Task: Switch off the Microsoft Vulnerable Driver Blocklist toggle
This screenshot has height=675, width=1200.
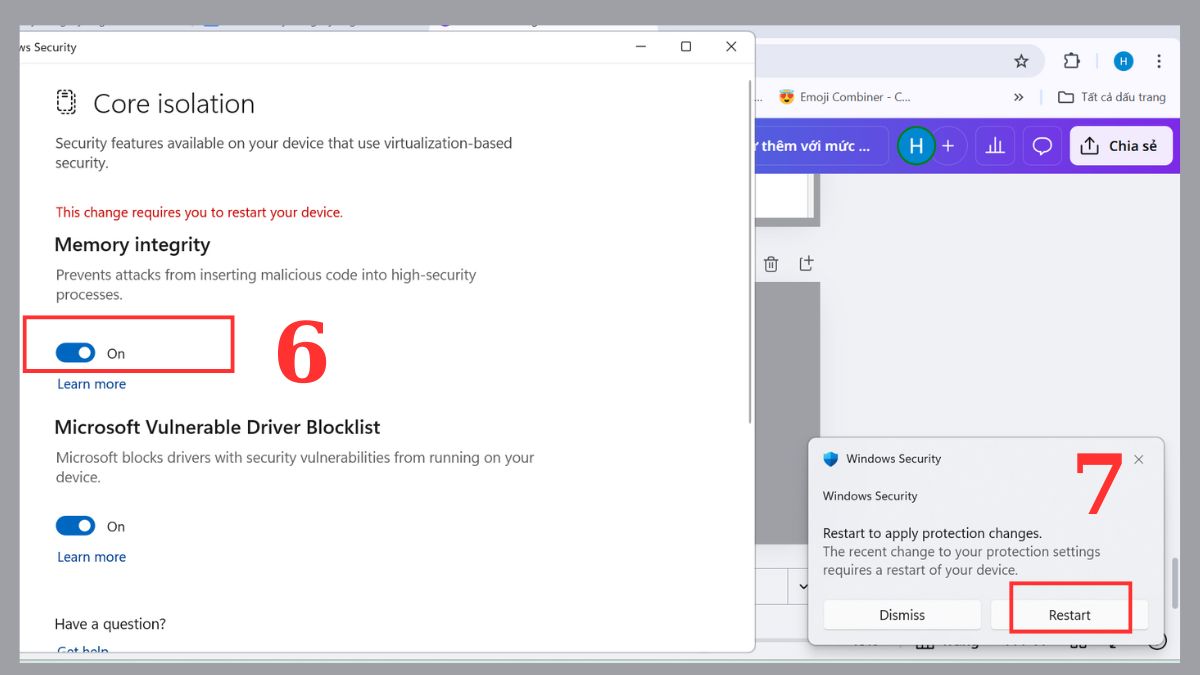Action: [x=75, y=526]
